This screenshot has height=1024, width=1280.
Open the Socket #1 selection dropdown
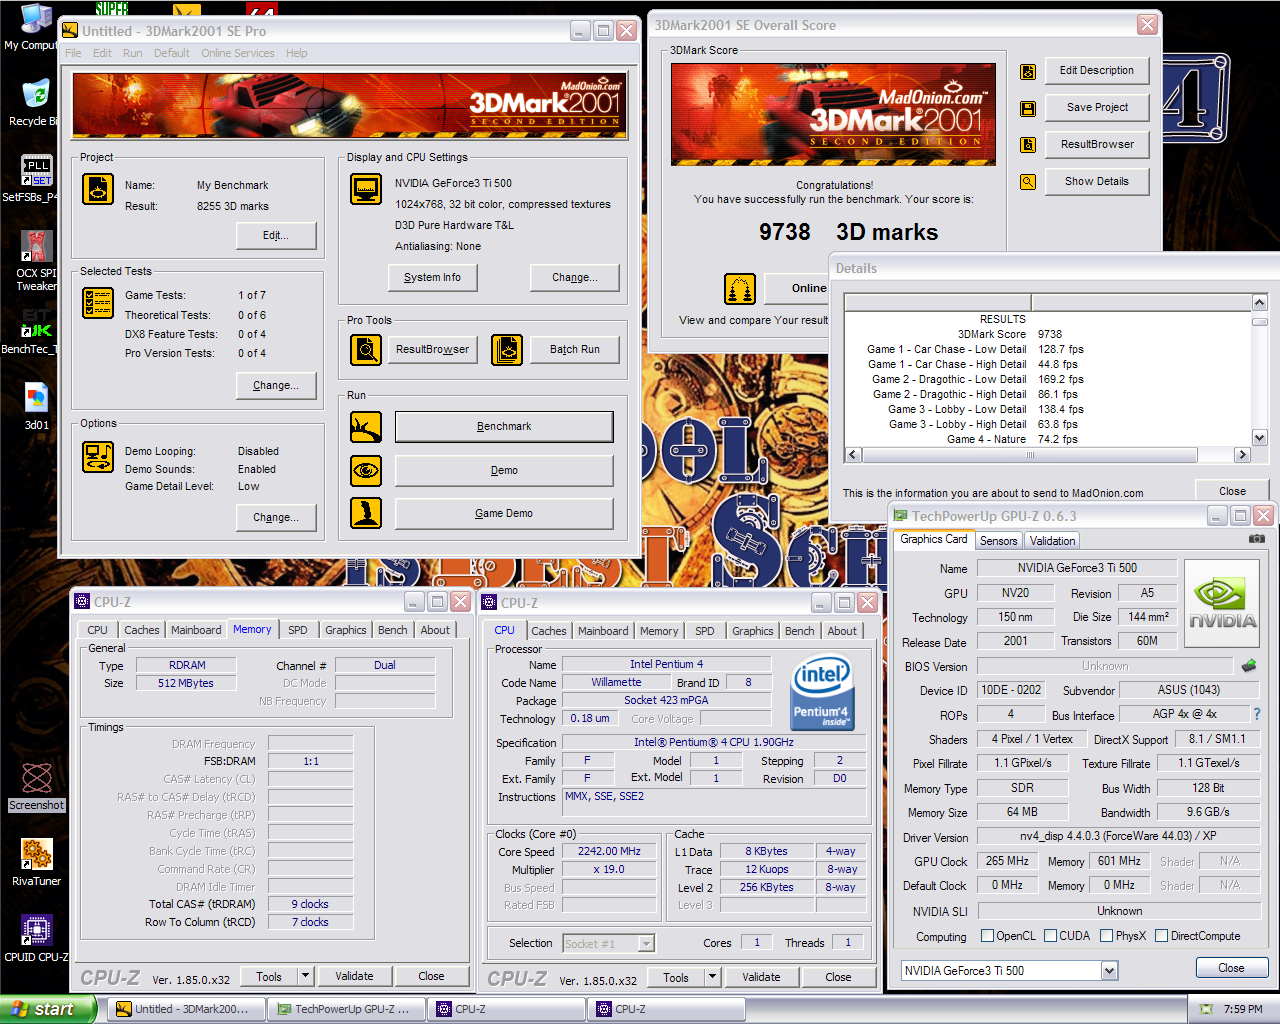coord(646,943)
